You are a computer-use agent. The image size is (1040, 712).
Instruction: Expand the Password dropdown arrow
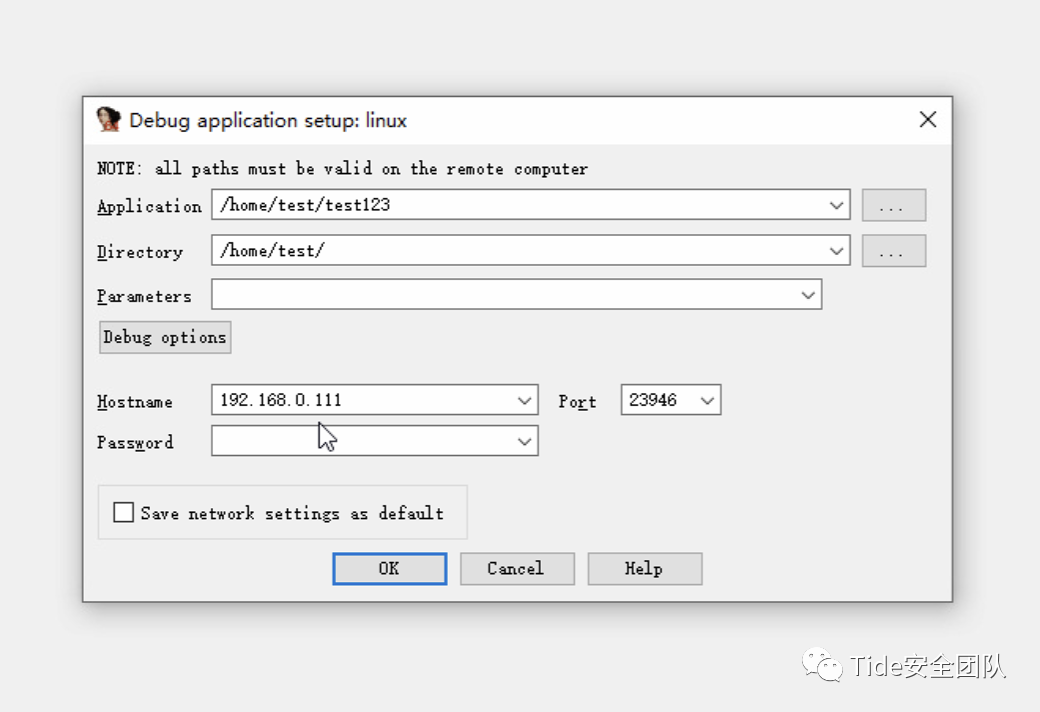[x=525, y=441]
